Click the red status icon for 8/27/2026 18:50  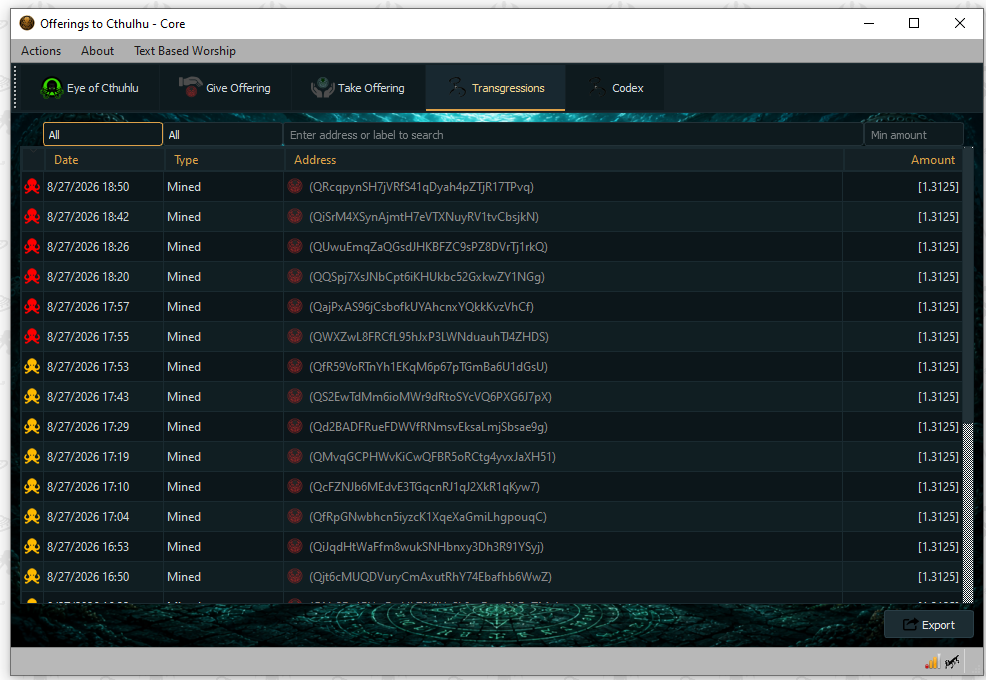pos(32,187)
